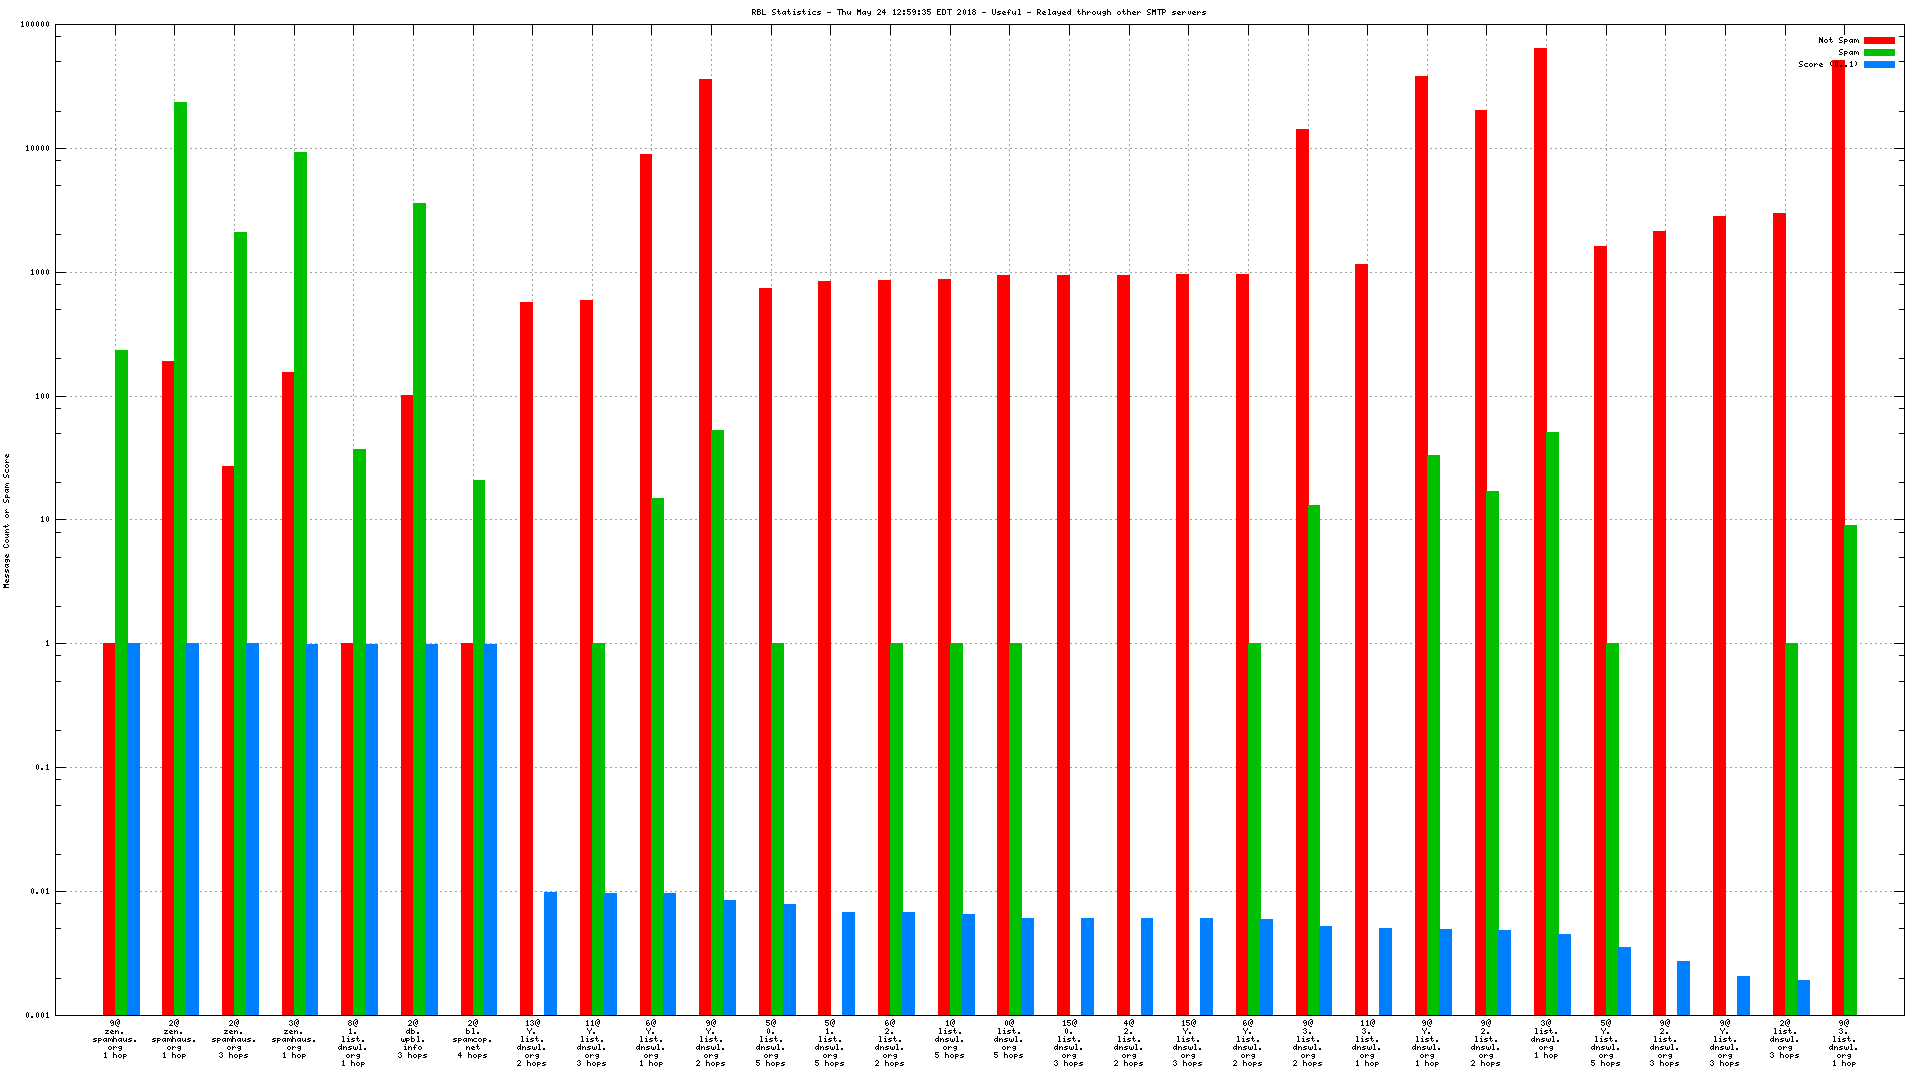Click the blue Score legend swatch

(1879, 65)
